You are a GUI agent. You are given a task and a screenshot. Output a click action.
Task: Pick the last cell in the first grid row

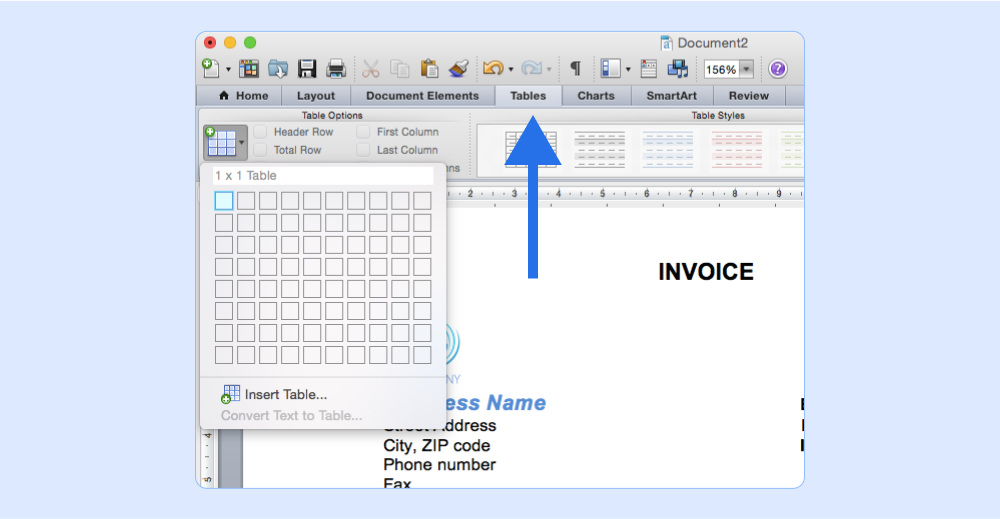tap(422, 201)
